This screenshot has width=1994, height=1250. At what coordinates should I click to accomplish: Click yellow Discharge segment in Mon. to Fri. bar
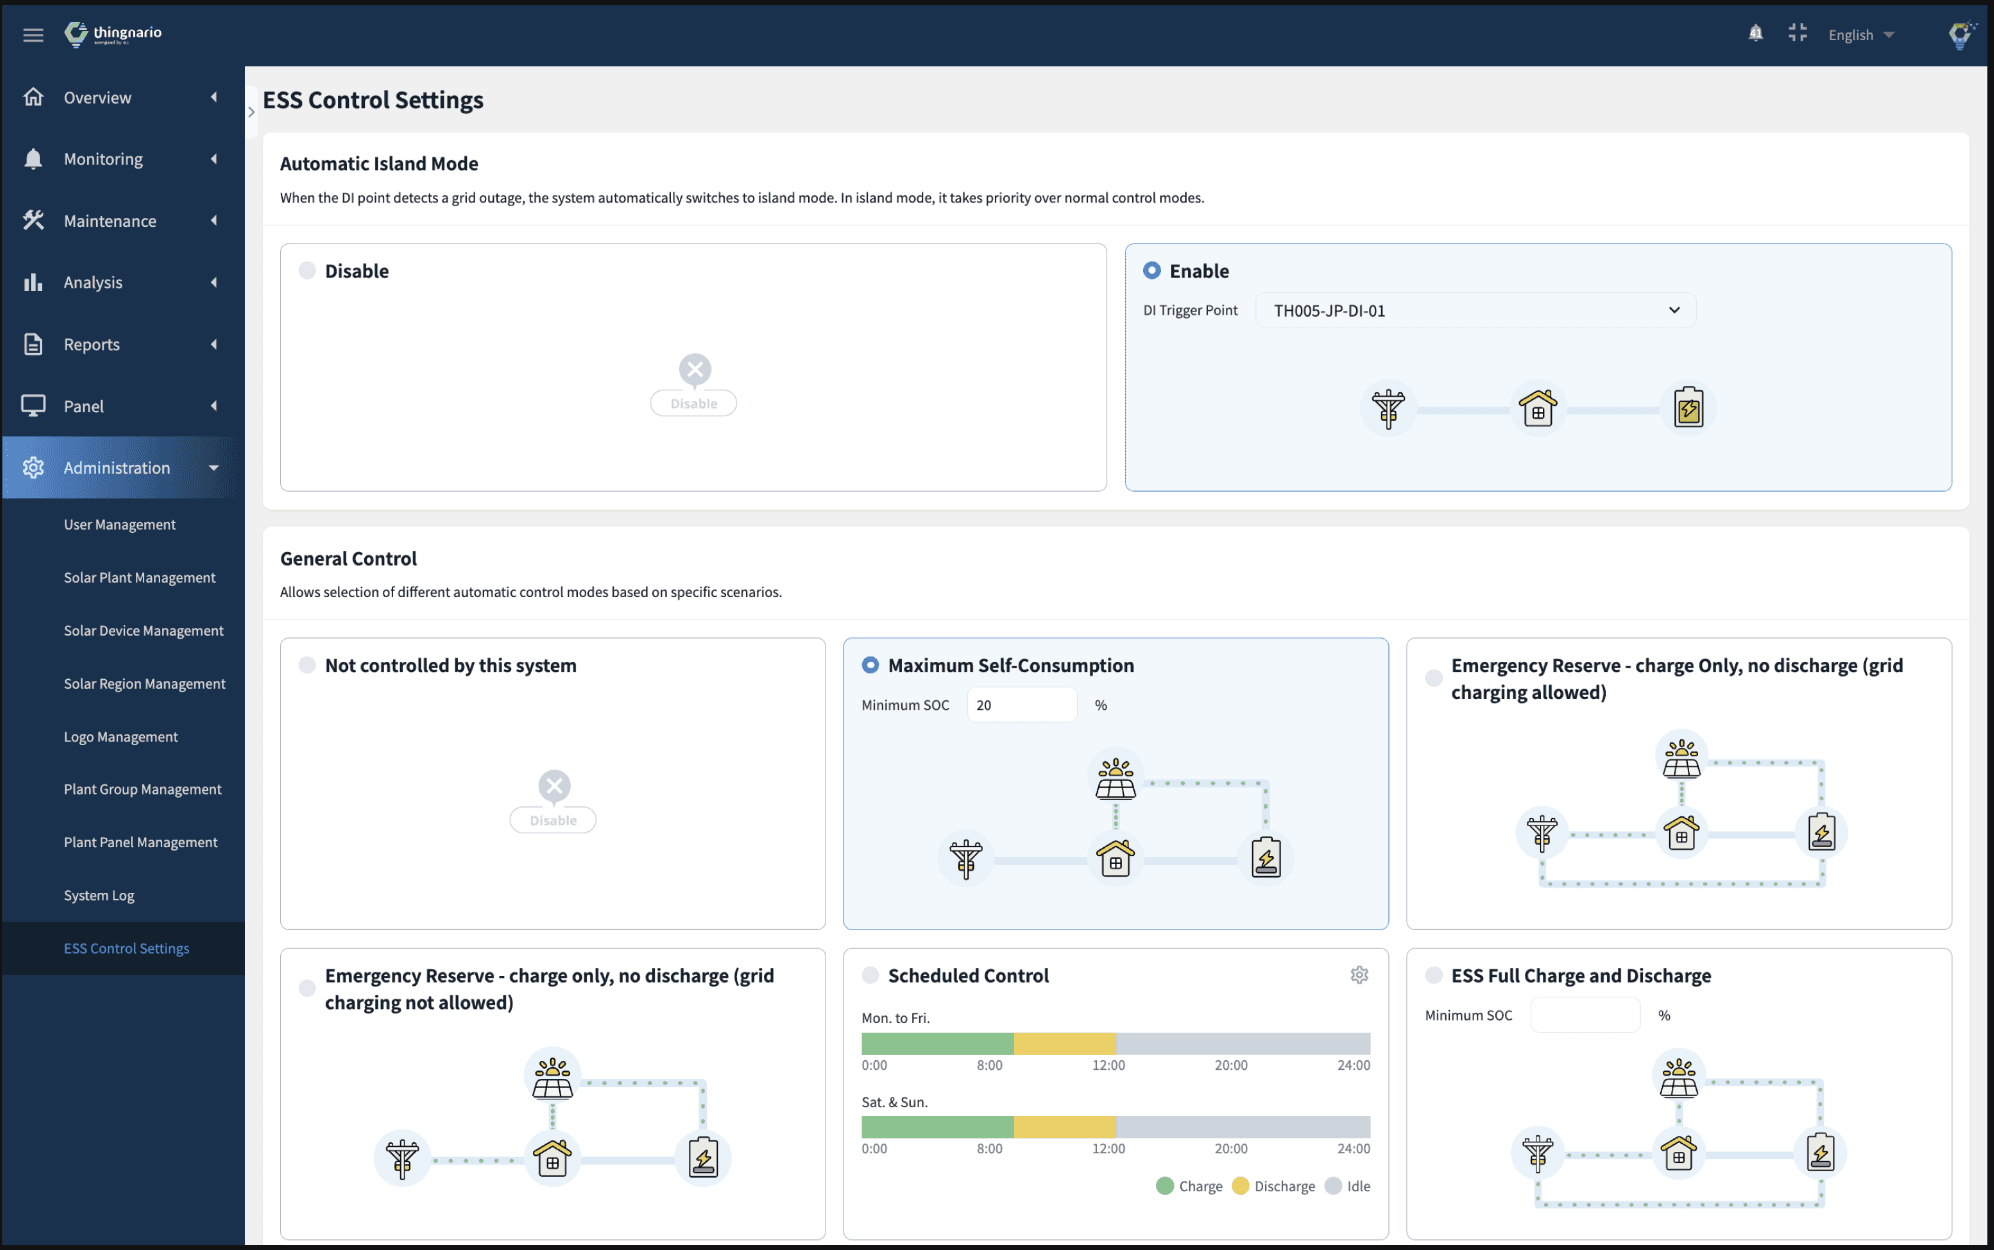(x=1064, y=1044)
